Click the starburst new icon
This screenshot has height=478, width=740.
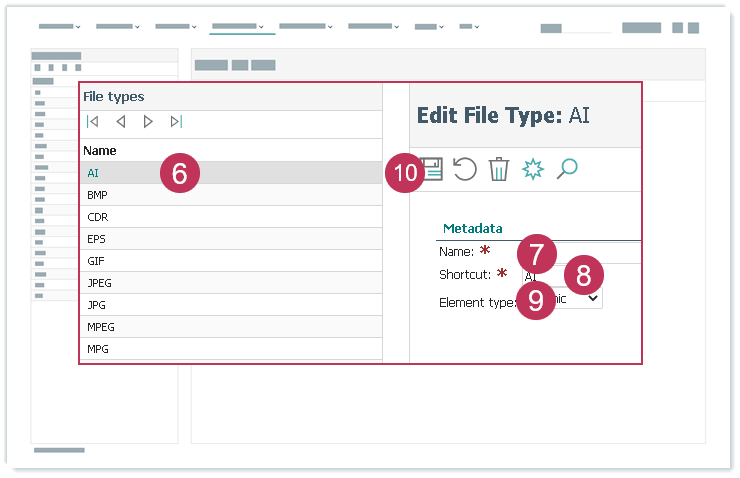coord(532,169)
